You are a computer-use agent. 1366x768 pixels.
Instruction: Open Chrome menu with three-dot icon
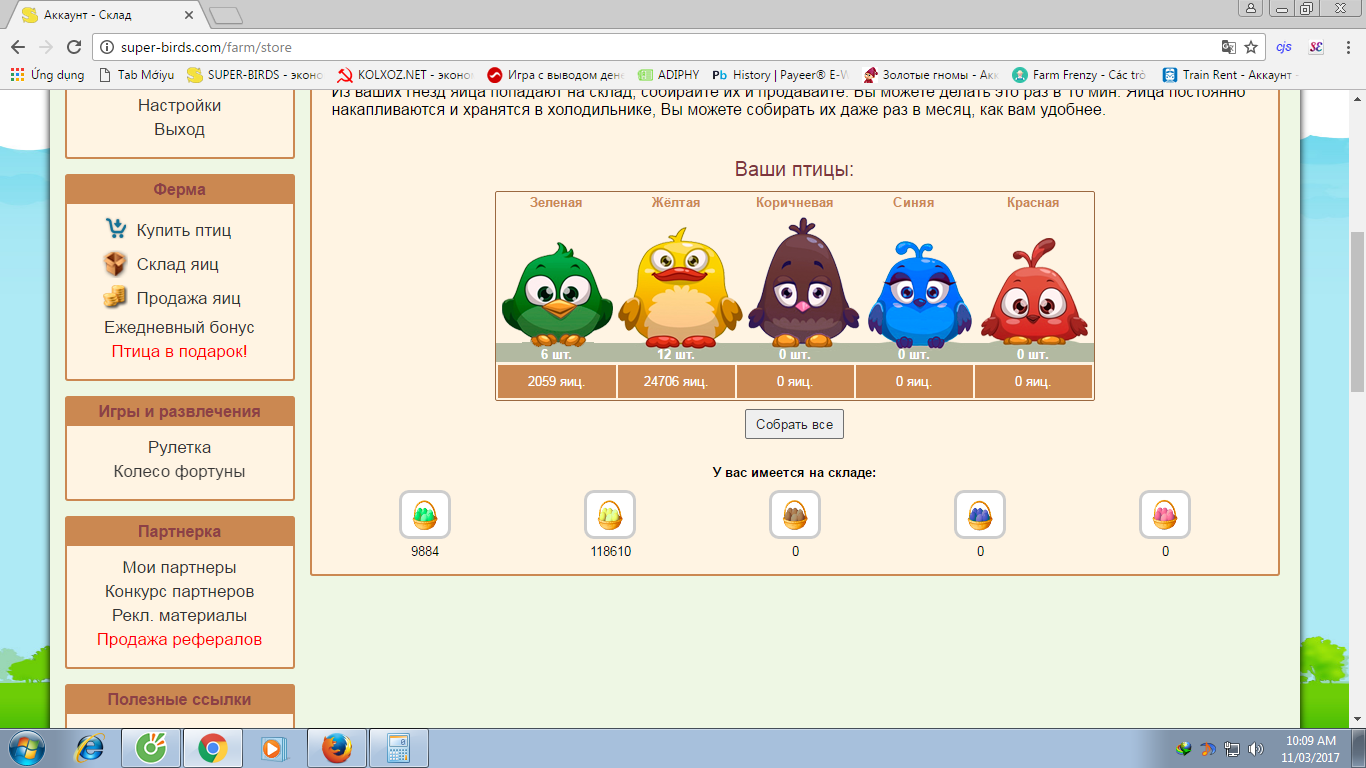click(x=1347, y=47)
